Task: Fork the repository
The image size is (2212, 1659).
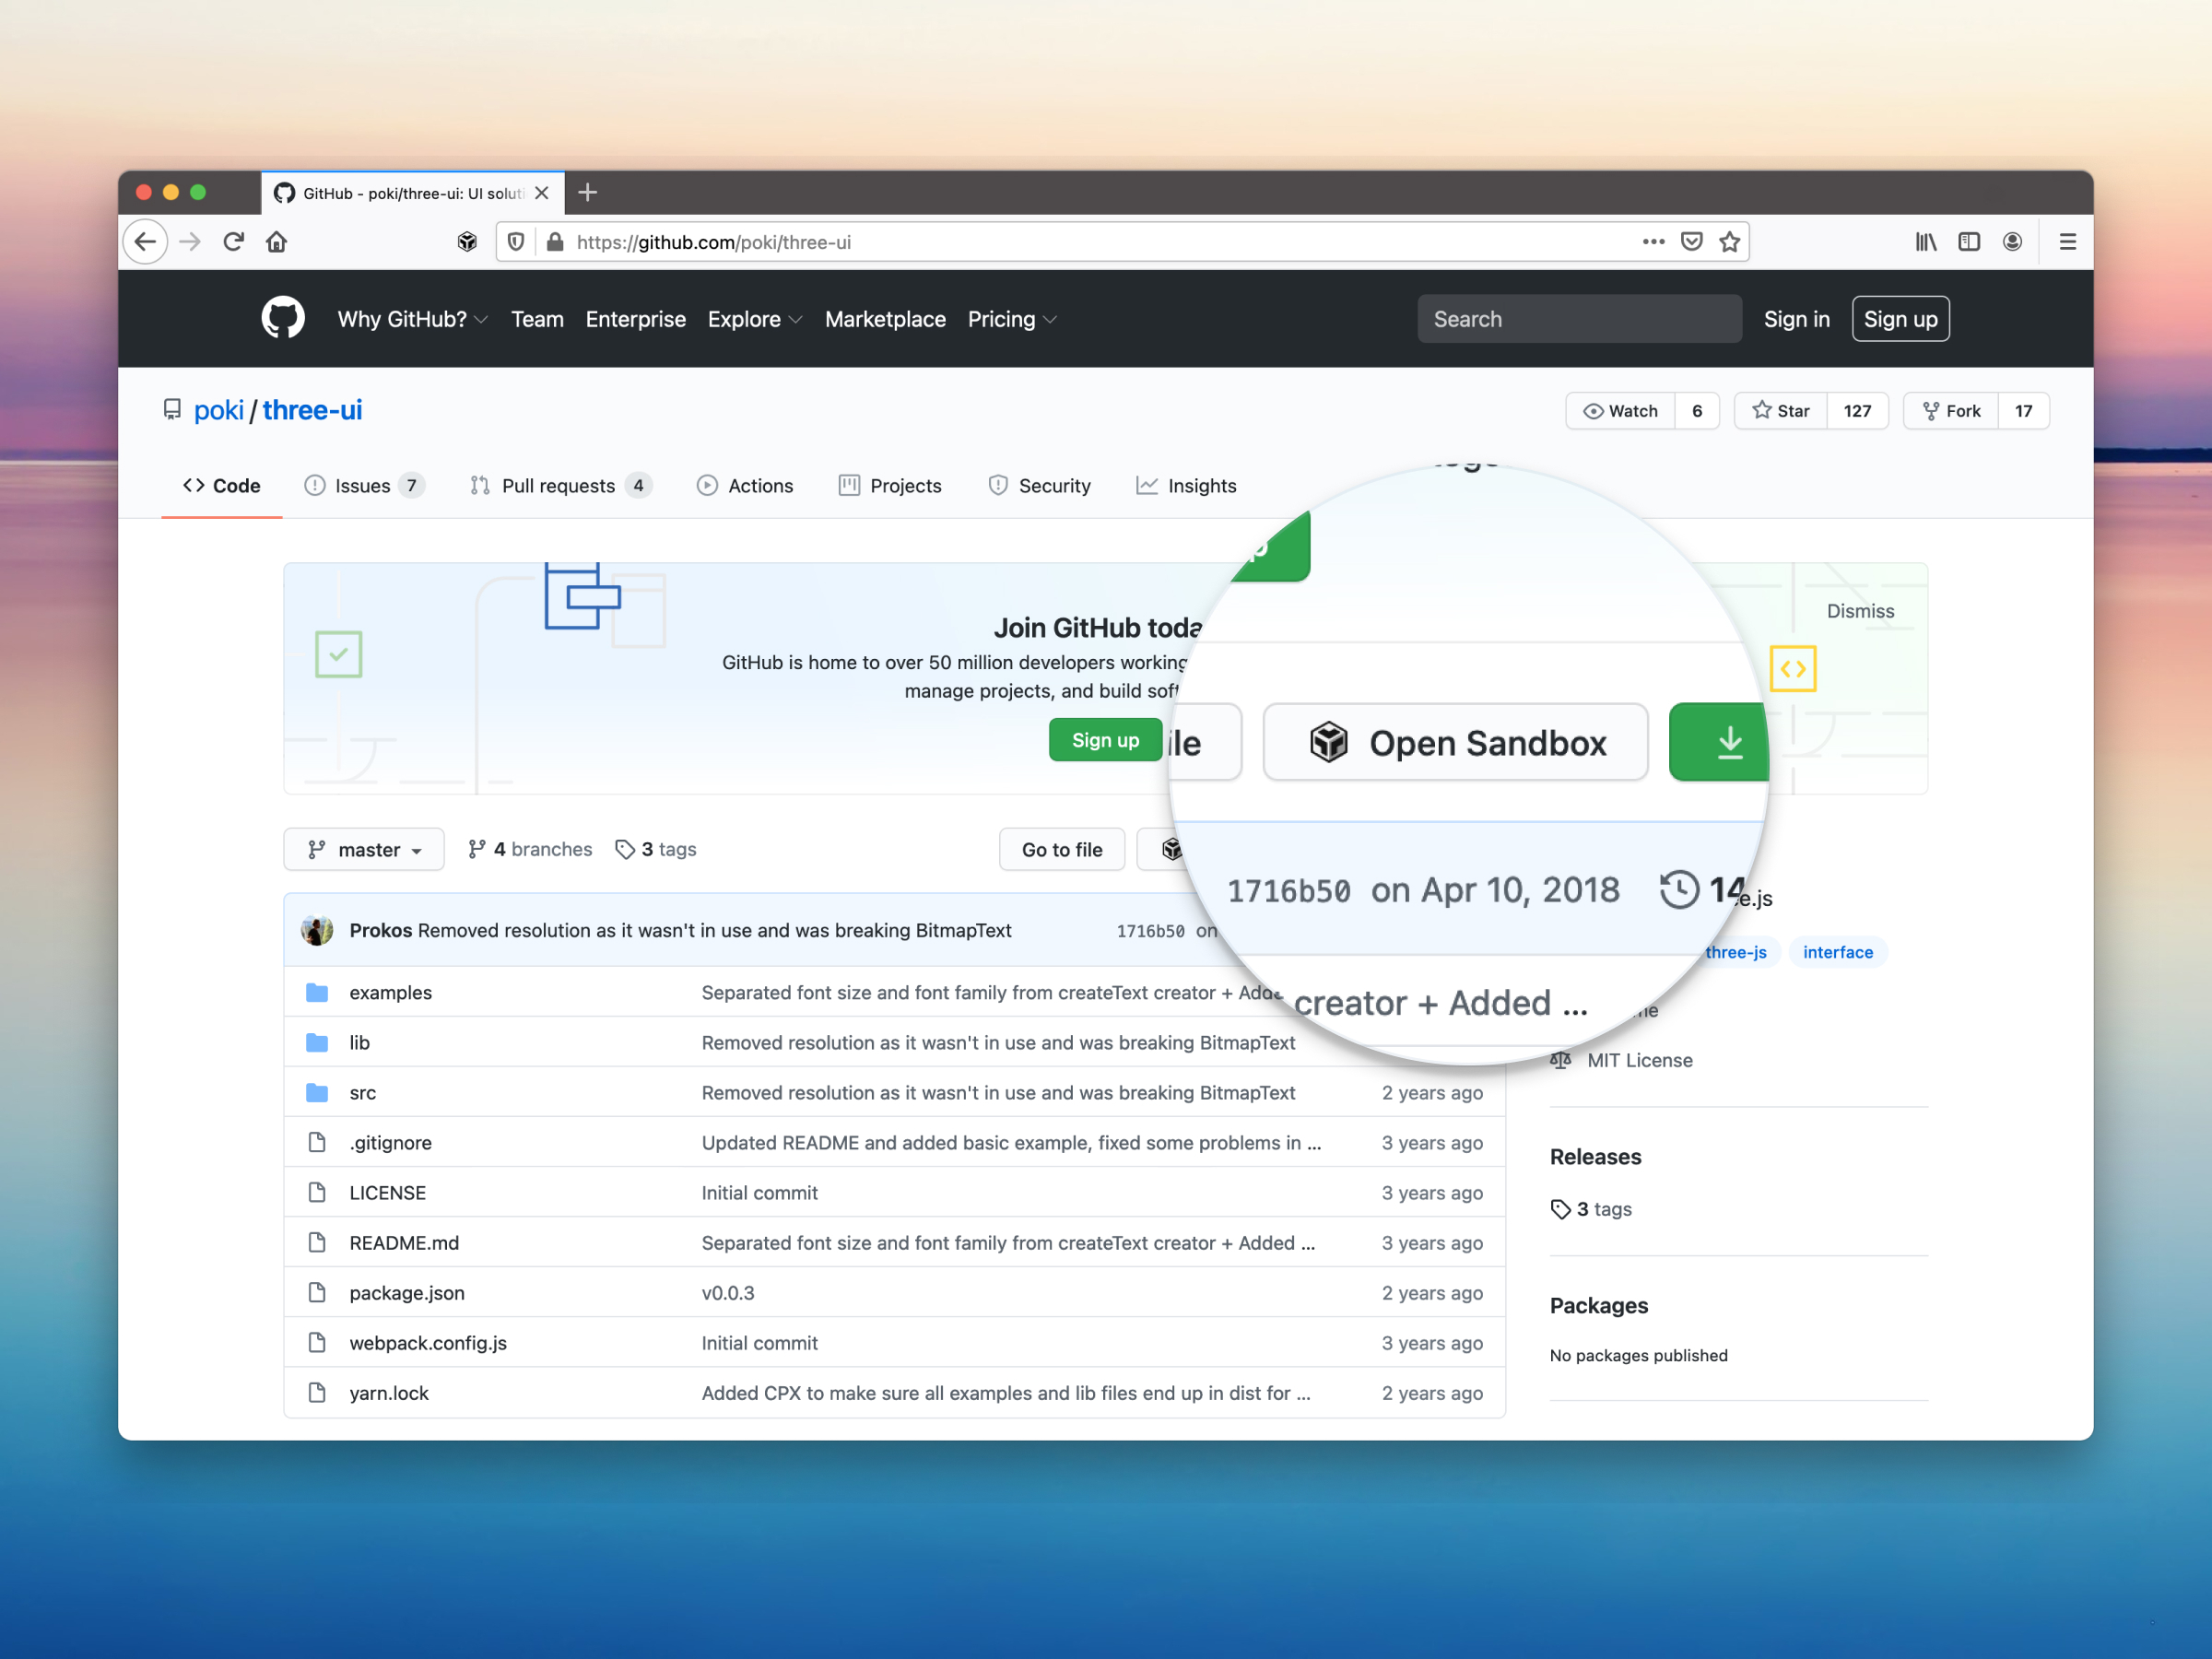Action: 1951,411
